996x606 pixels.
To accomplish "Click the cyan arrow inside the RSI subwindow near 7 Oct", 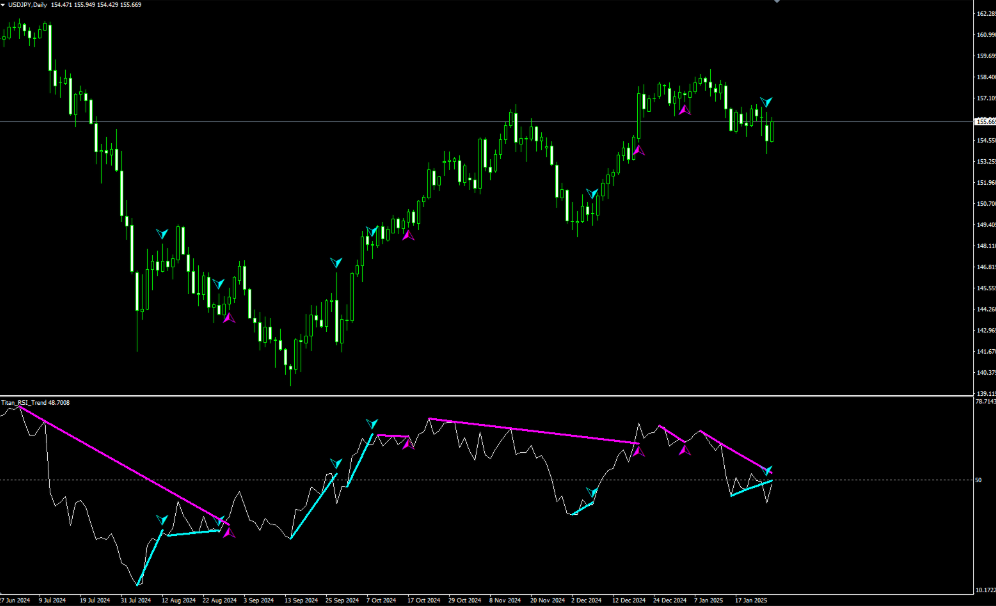I will 372,422.
